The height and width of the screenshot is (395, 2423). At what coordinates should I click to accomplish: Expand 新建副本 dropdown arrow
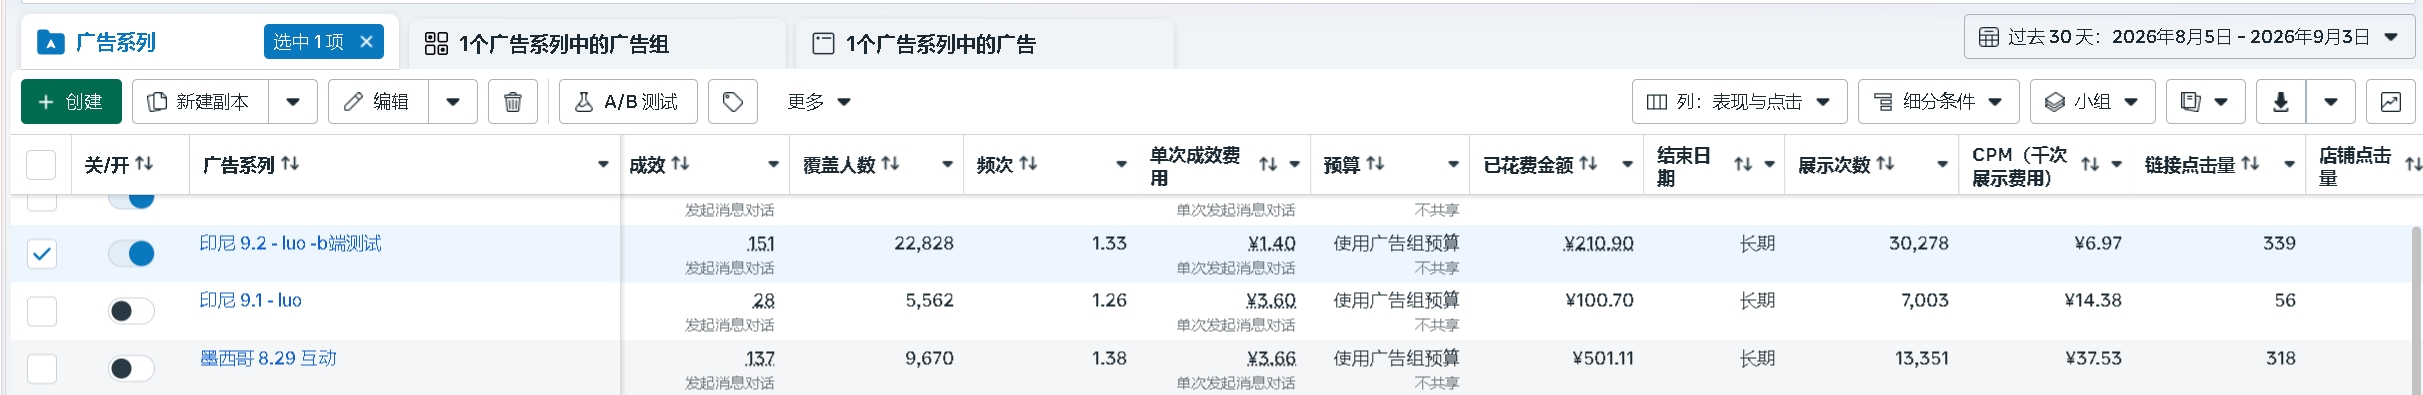click(293, 102)
